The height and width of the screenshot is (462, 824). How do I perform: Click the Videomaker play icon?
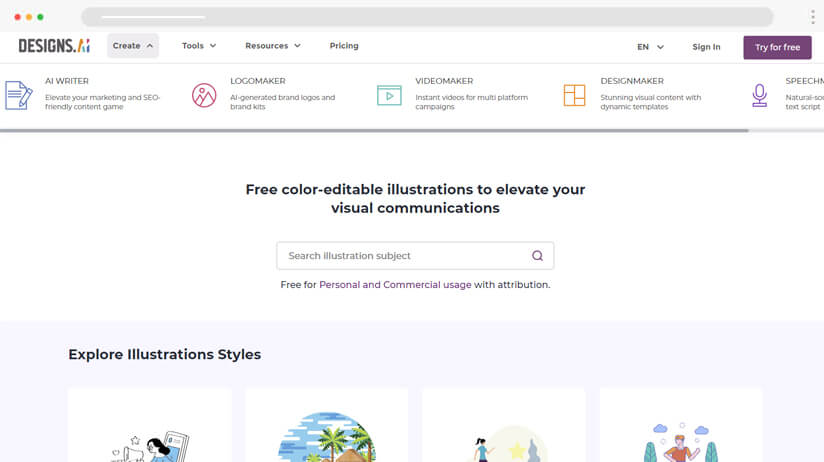[389, 95]
